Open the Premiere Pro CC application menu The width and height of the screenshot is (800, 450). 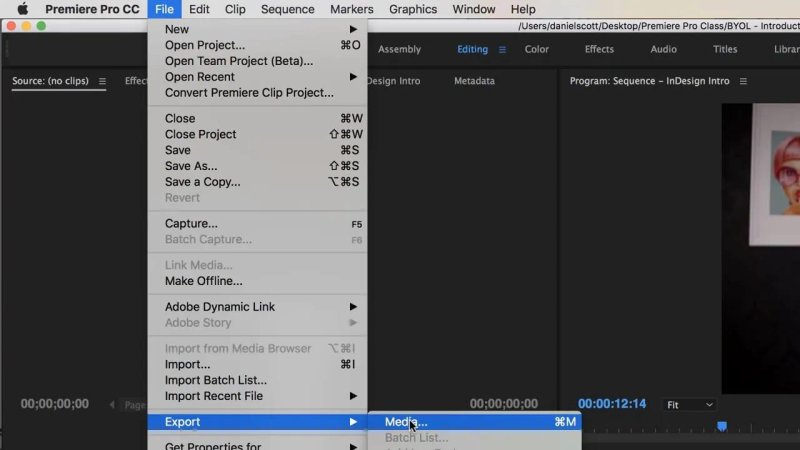pos(92,9)
